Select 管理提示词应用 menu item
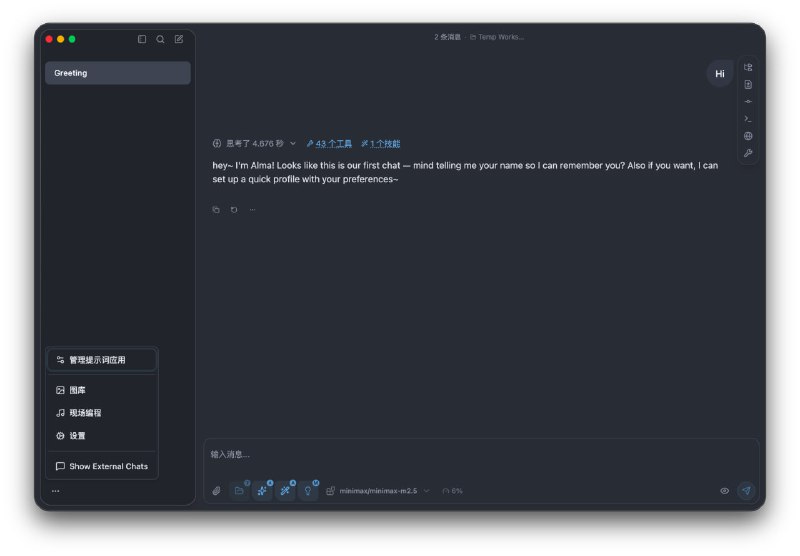The height and width of the screenshot is (556, 800). 102,360
